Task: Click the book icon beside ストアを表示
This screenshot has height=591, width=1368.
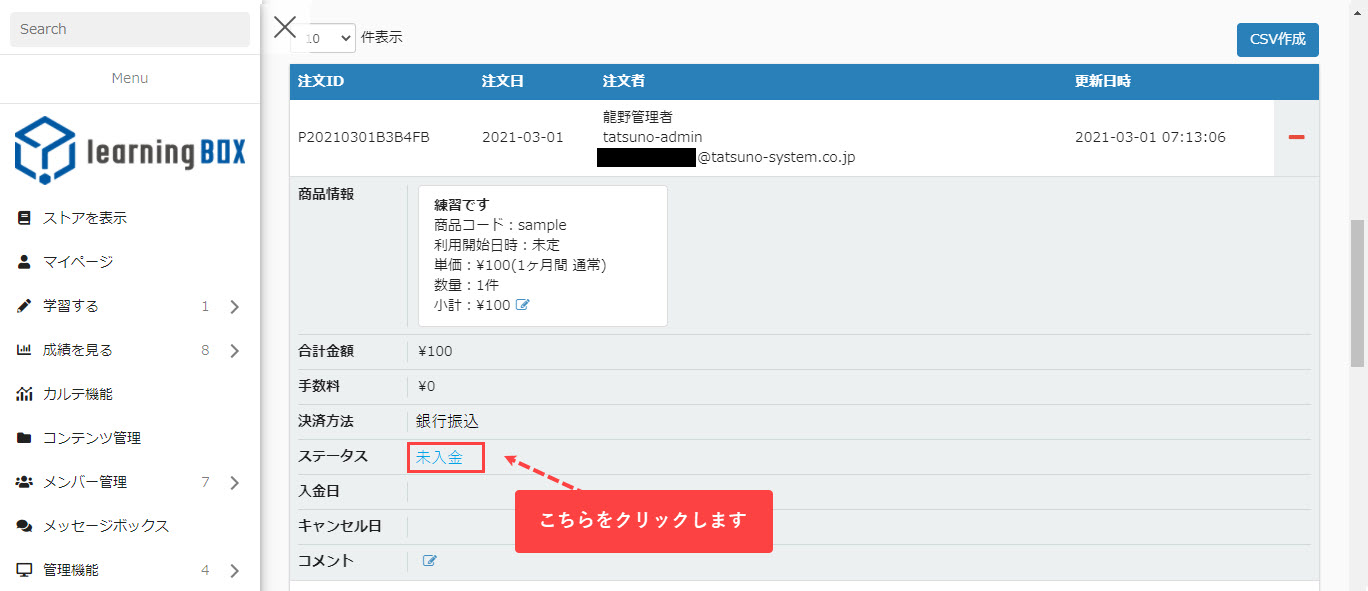Action: (24, 218)
